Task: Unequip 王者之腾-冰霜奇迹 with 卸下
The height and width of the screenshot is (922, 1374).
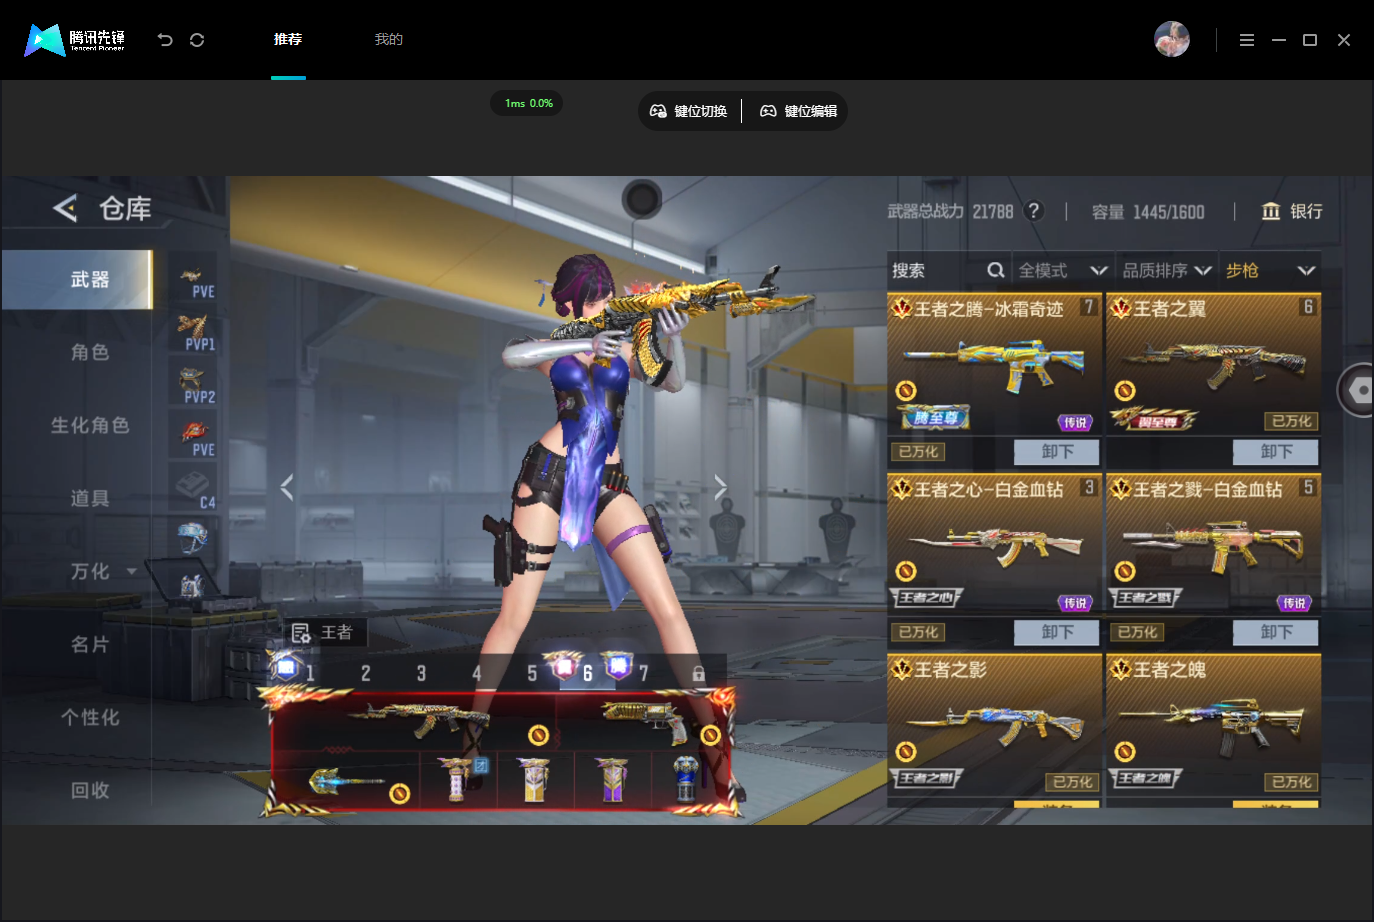Action: coord(1056,452)
